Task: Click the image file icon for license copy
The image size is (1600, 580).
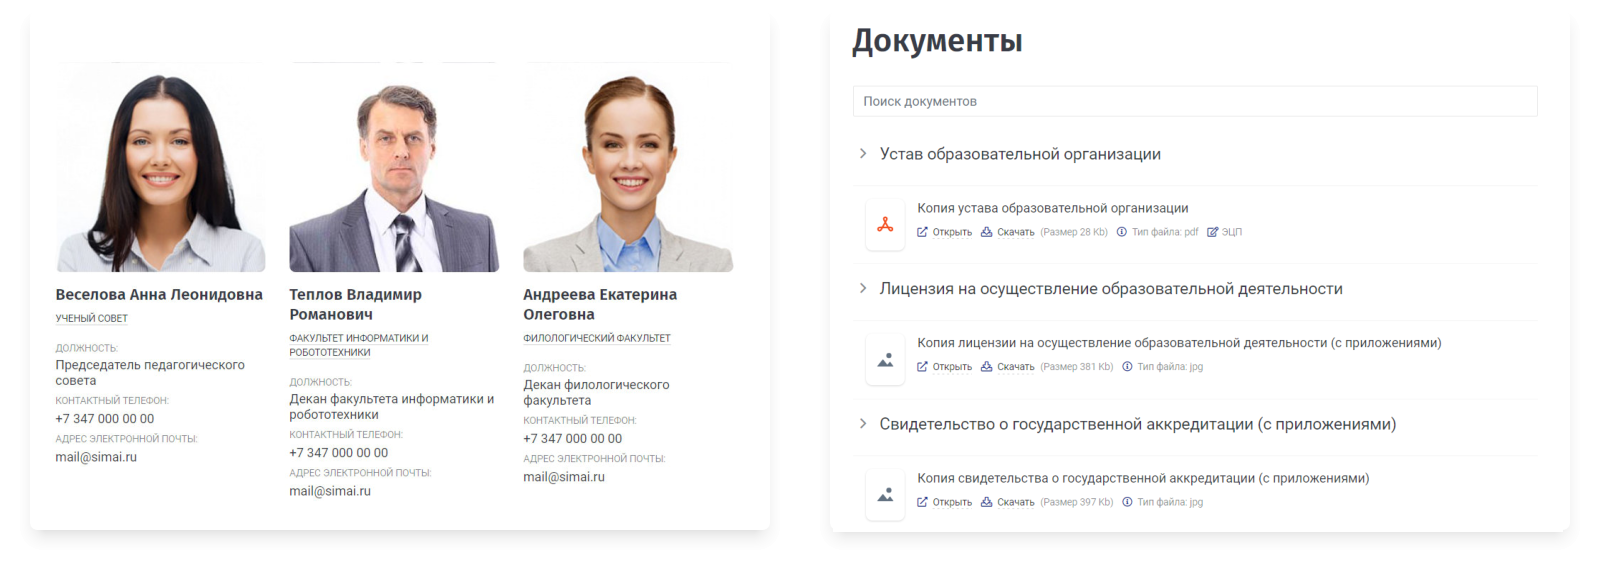Action: click(885, 360)
